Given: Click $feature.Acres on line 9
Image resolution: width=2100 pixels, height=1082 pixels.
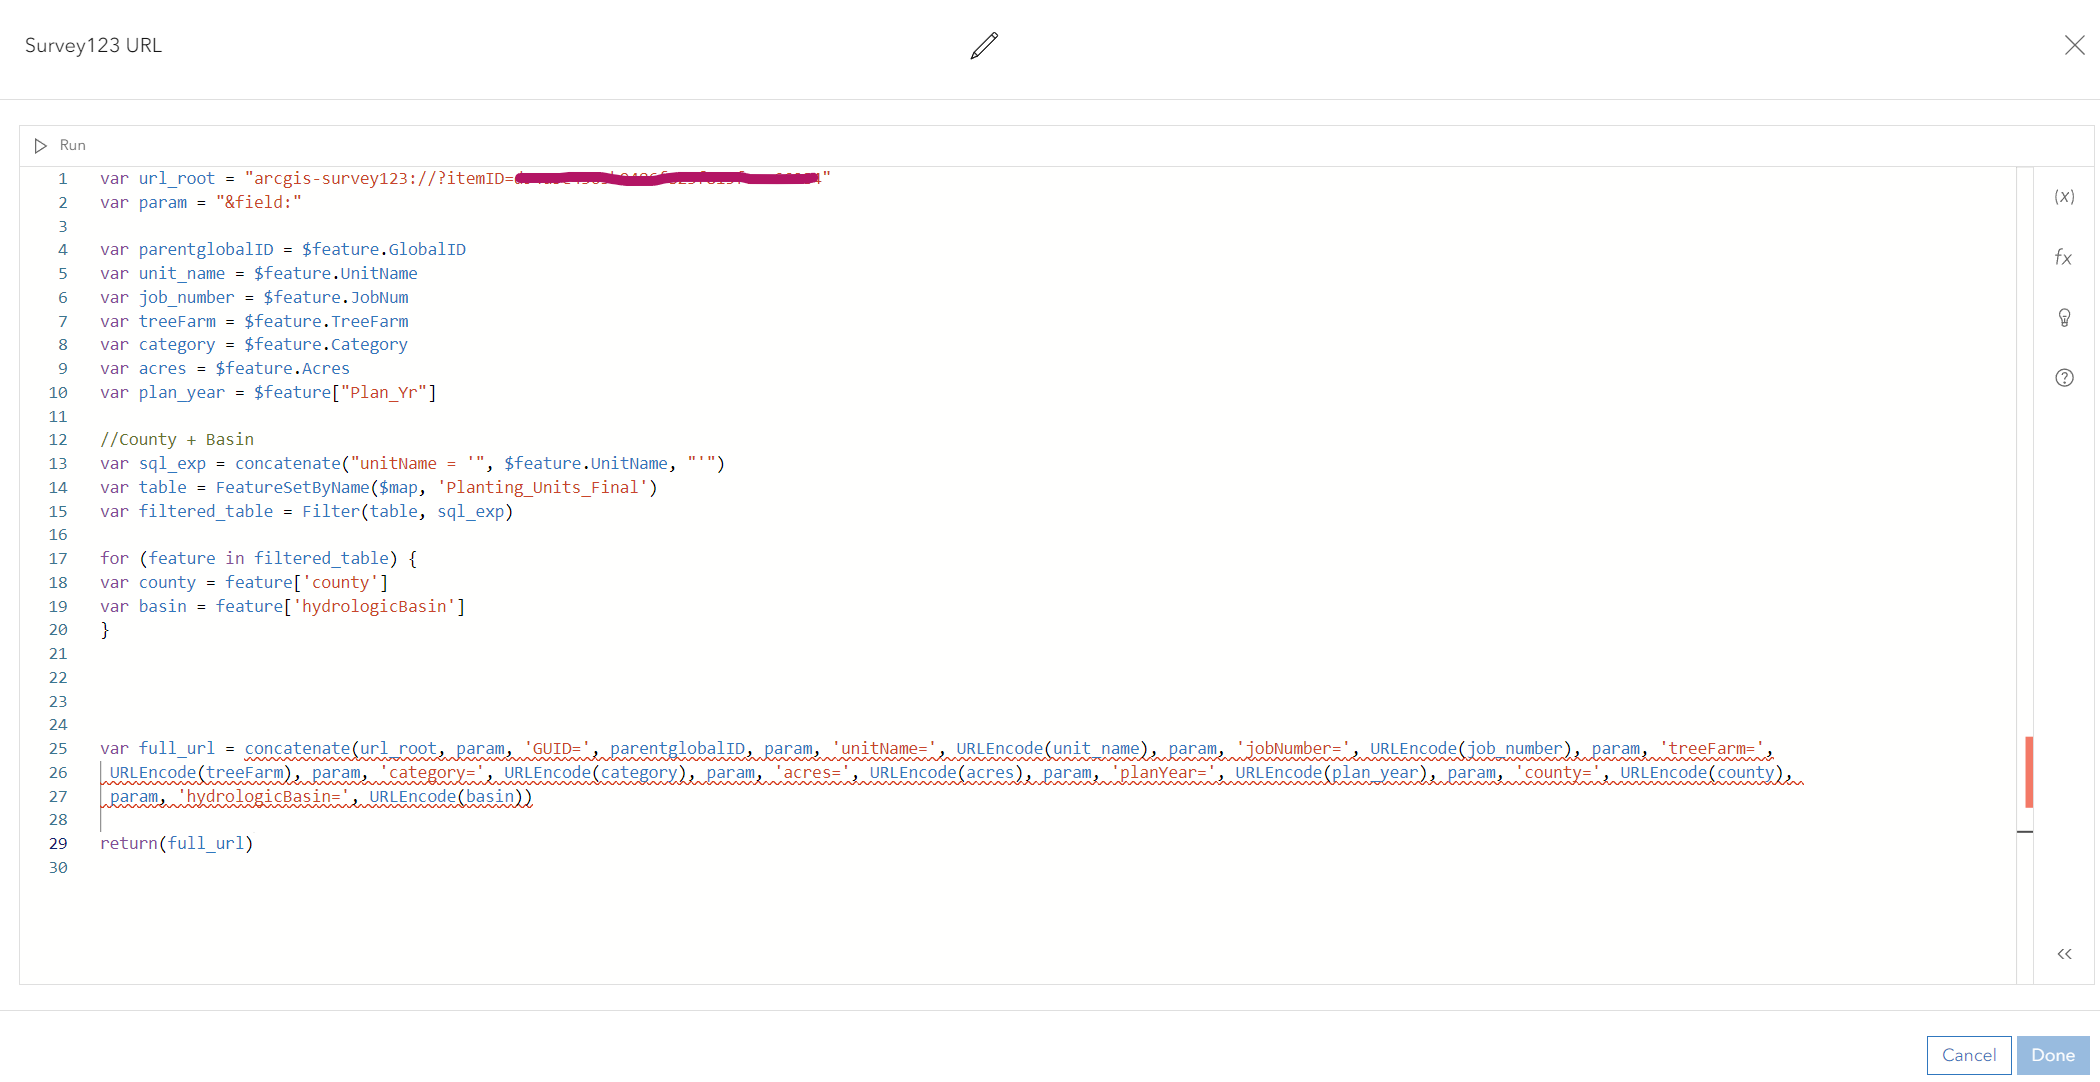Looking at the screenshot, I should (283, 368).
